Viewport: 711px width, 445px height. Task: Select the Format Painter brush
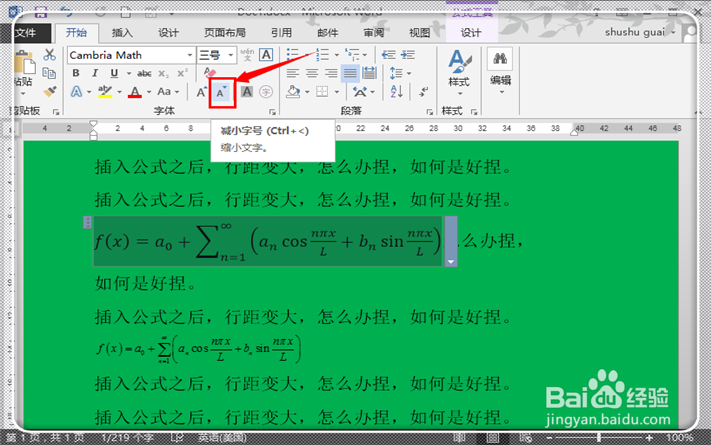pyautogui.click(x=49, y=92)
